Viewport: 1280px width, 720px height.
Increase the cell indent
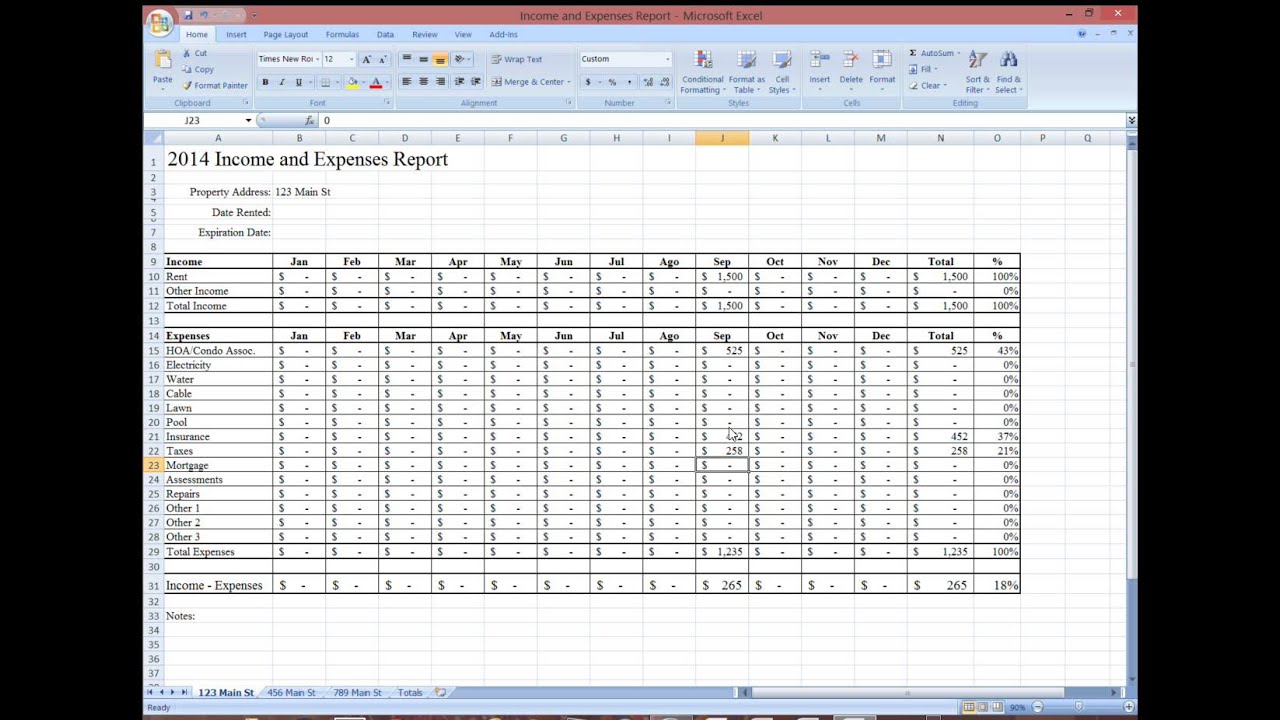point(475,82)
